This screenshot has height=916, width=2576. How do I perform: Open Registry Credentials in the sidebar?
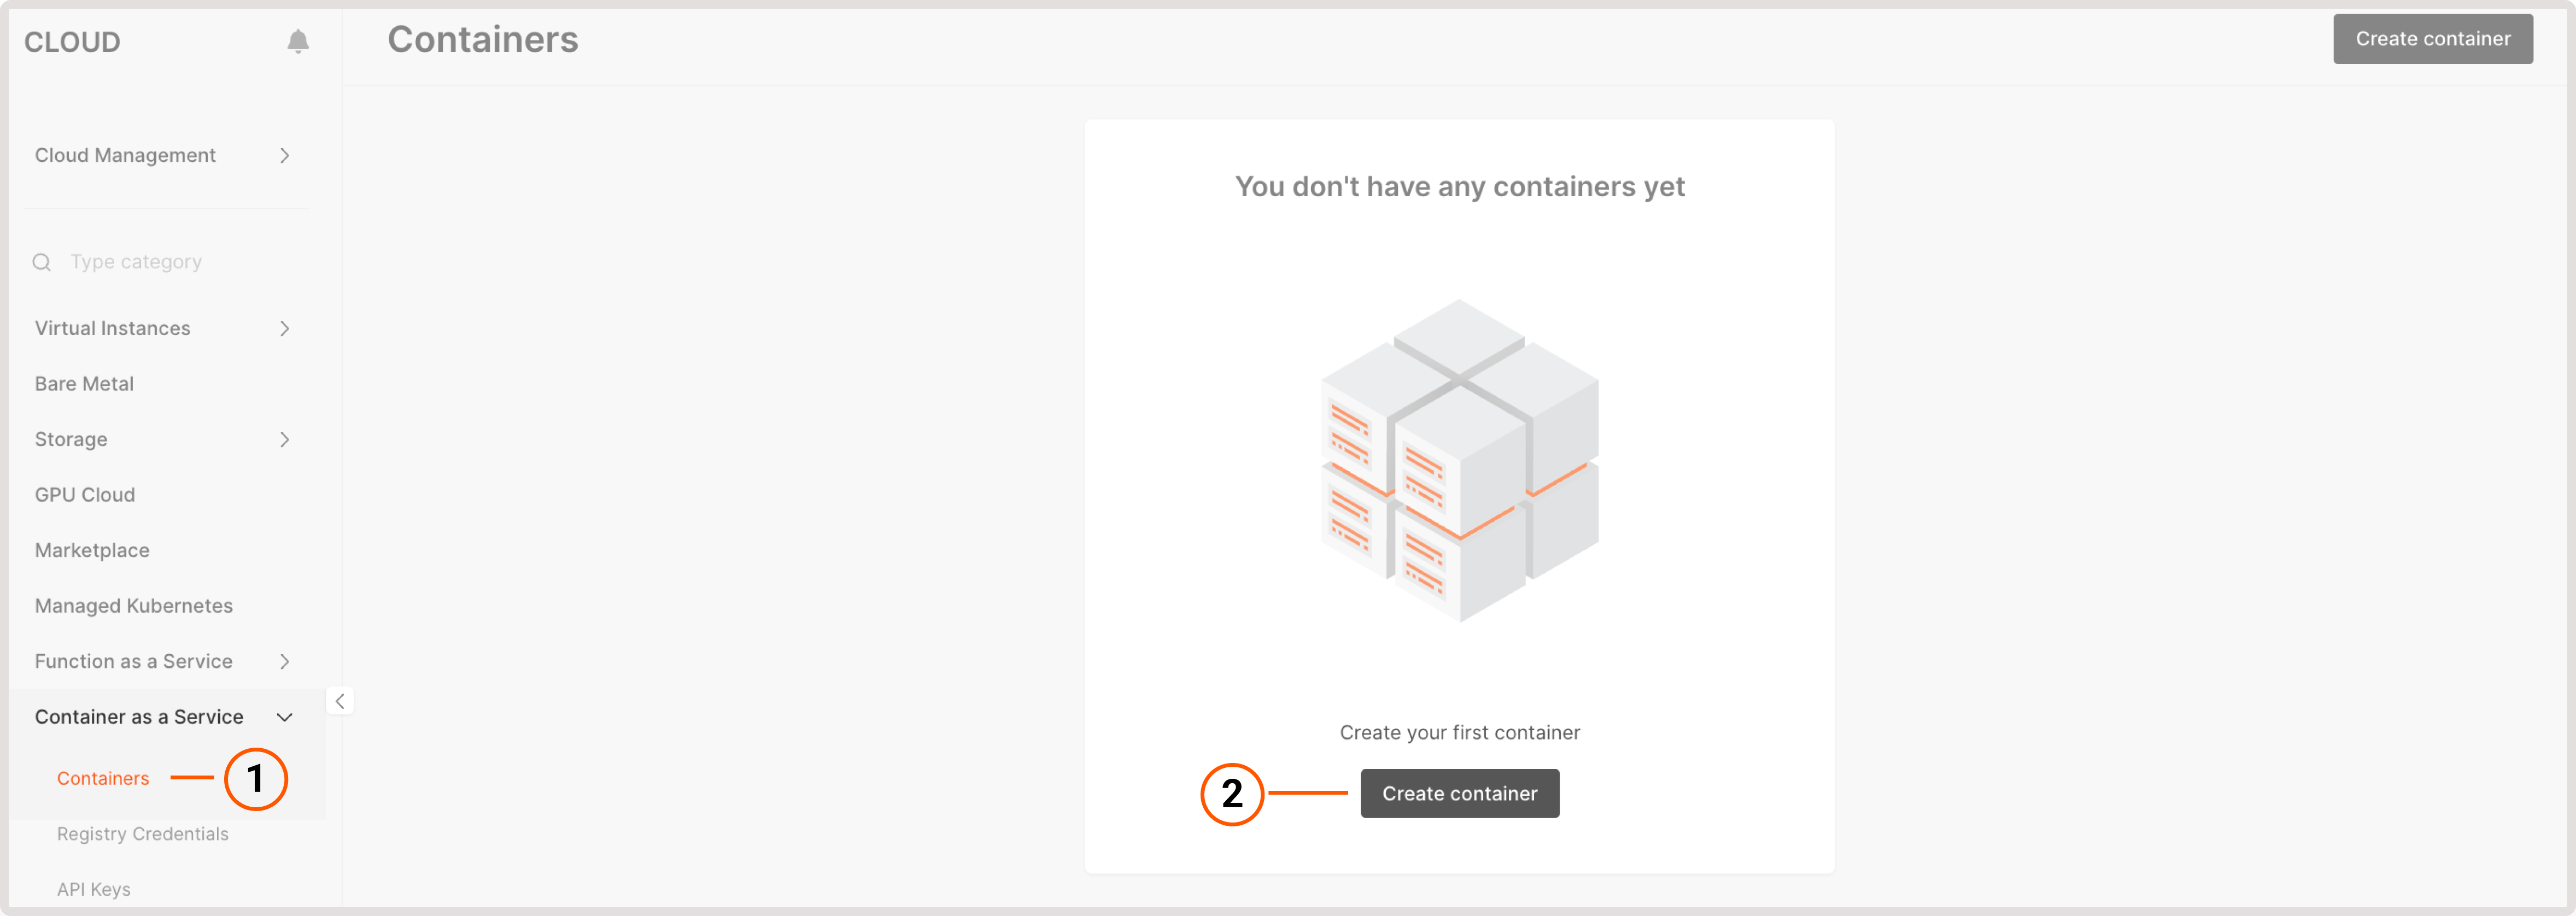(142, 833)
